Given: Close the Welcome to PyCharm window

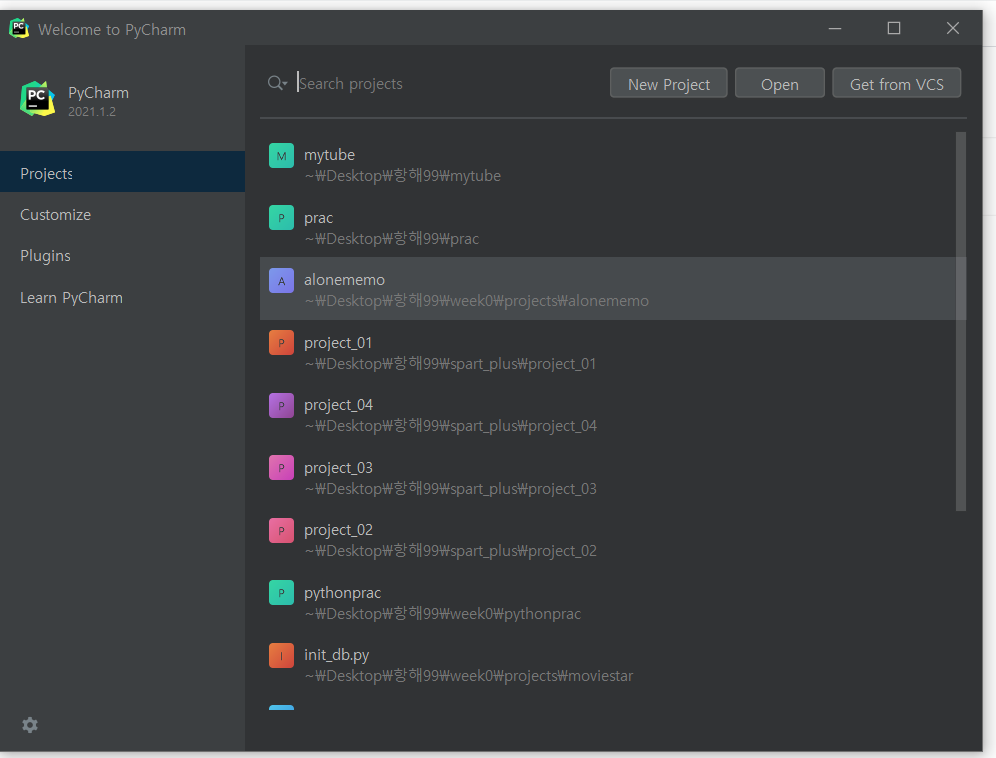Looking at the screenshot, I should [953, 28].
